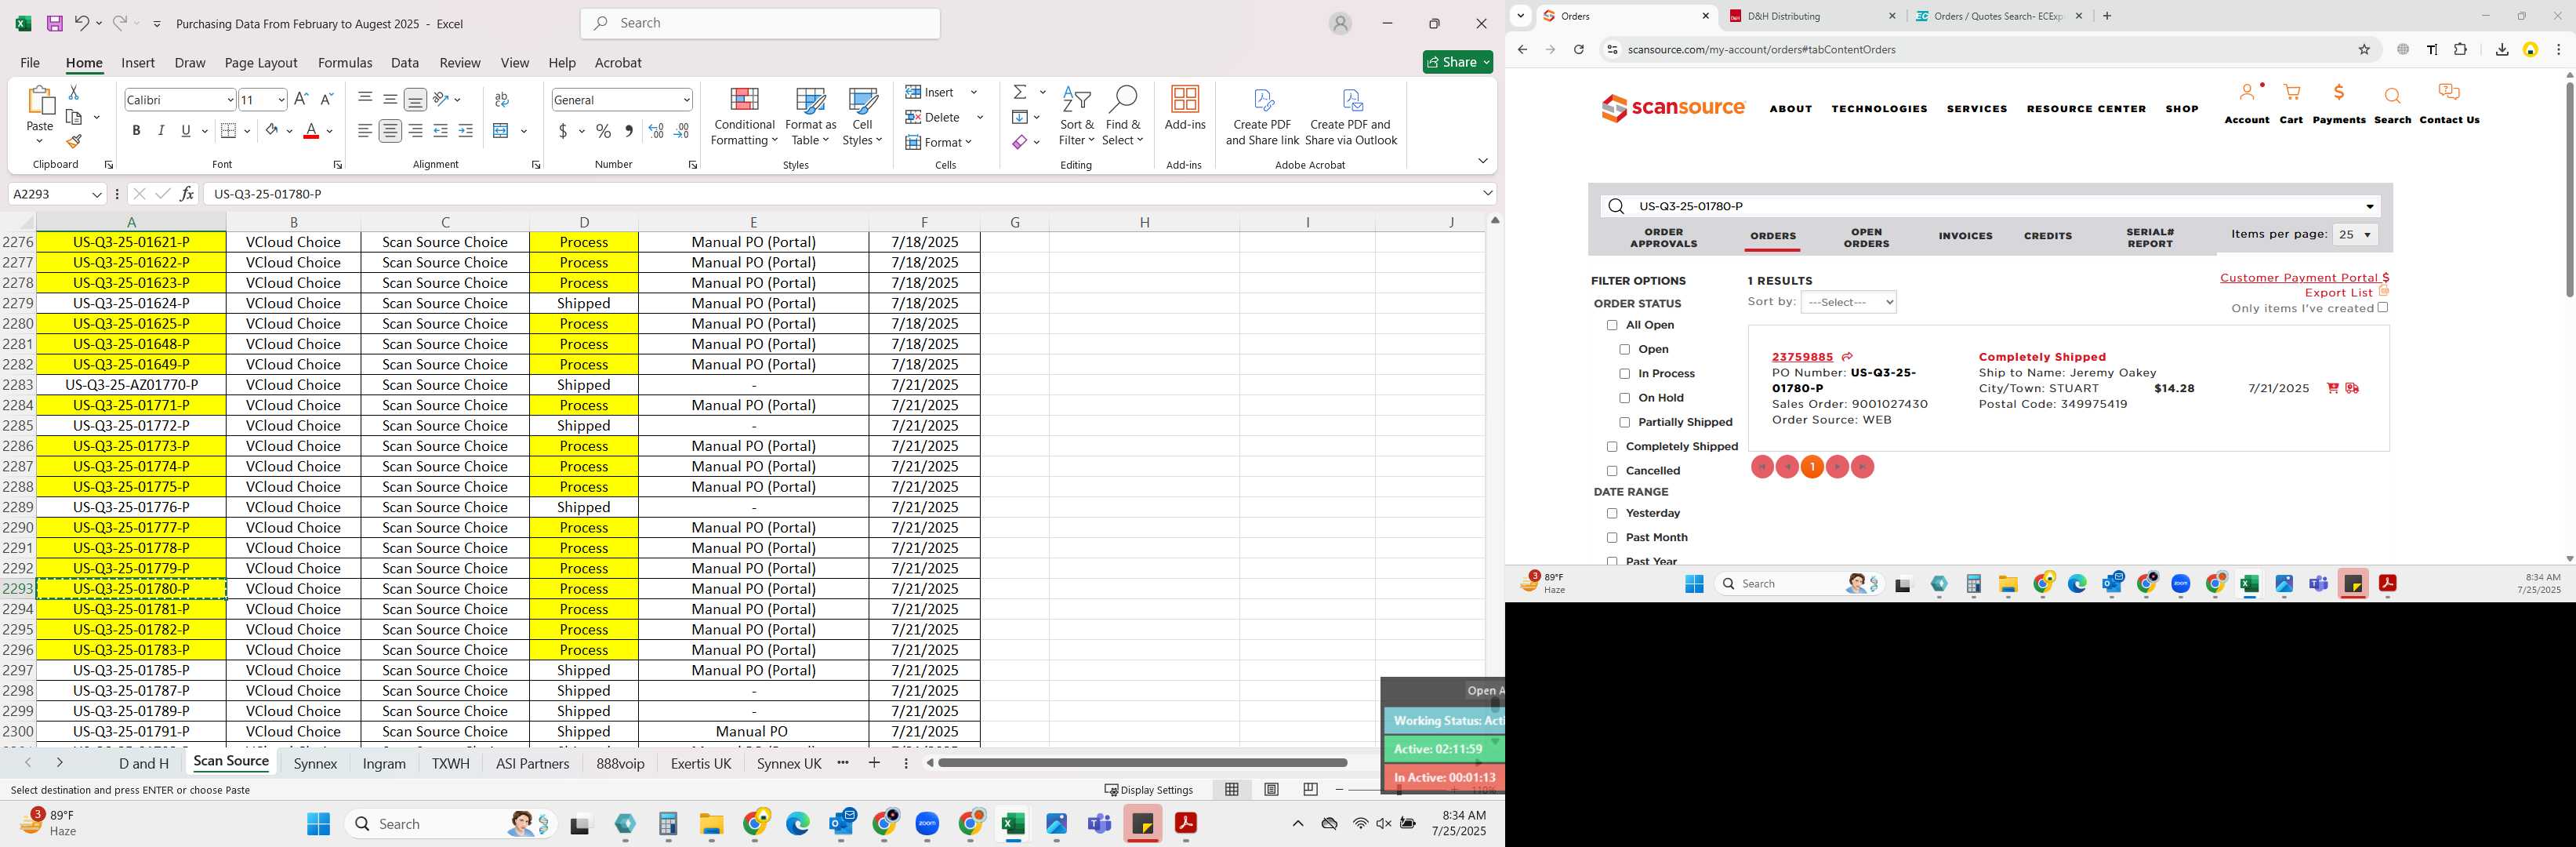The image size is (2576, 847).
Task: Open the font name Calibri dropdown
Action: coord(230,100)
